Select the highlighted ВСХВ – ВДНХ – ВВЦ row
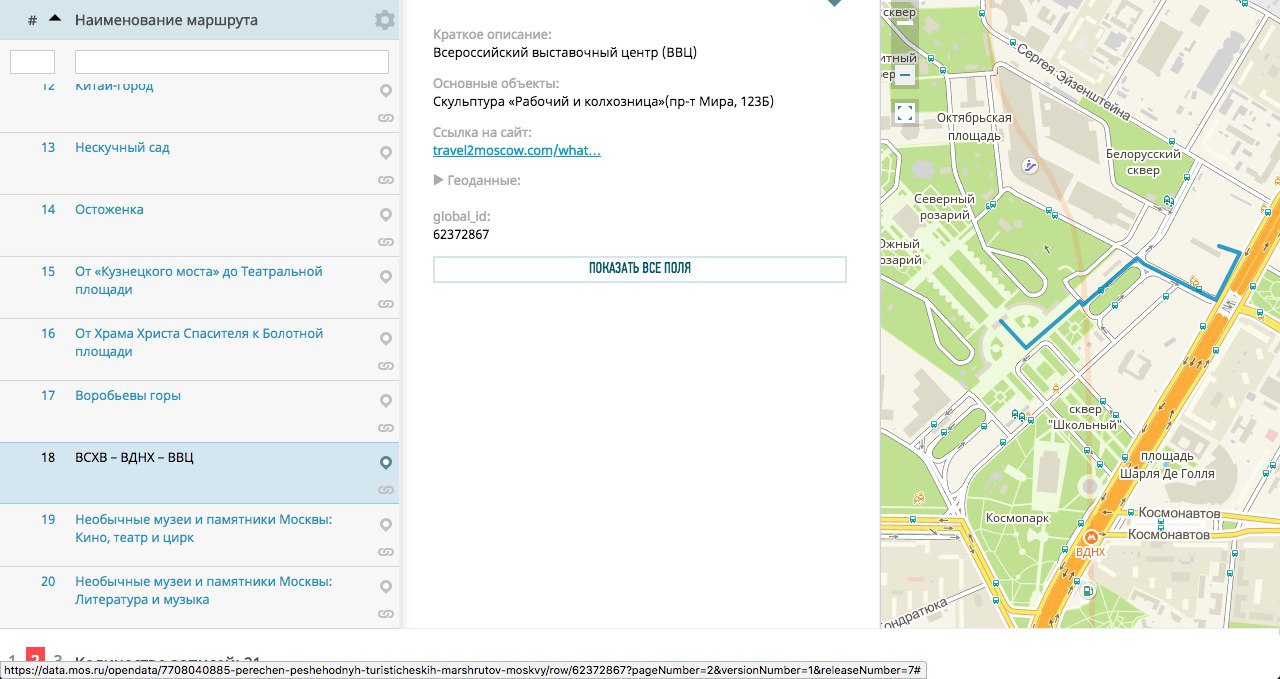Image resolution: width=1280 pixels, height=679 pixels. 134,458
